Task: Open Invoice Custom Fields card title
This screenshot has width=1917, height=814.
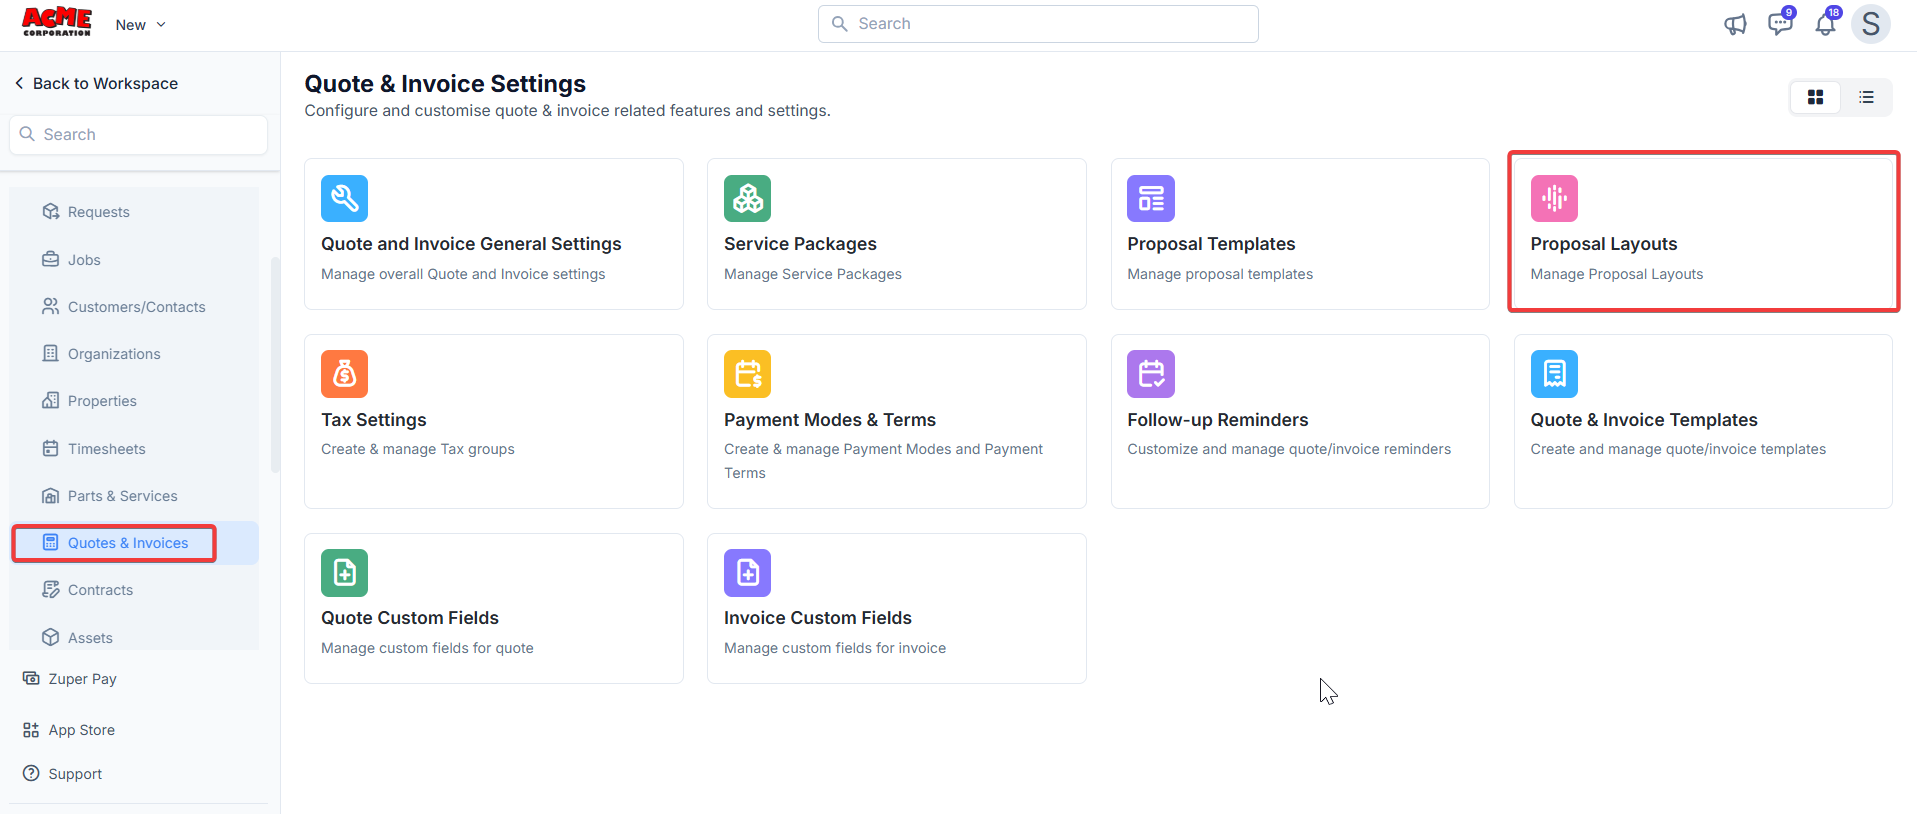Action: pyautogui.click(x=818, y=618)
